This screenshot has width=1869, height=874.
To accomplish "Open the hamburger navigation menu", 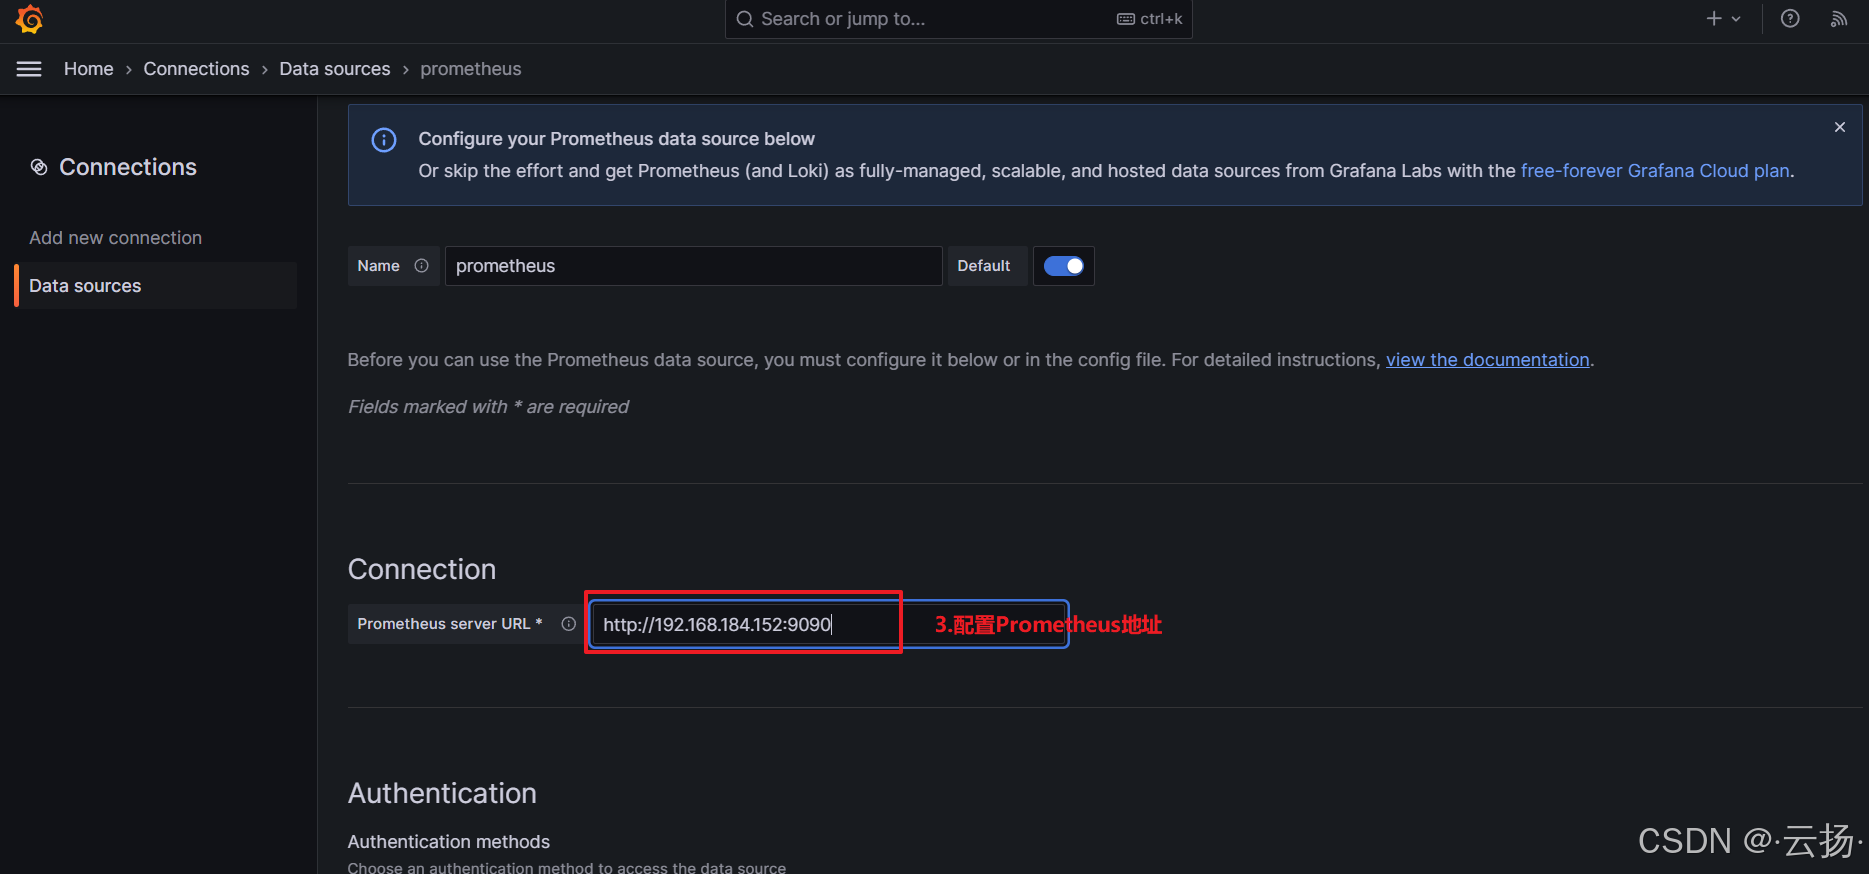I will pos(29,69).
